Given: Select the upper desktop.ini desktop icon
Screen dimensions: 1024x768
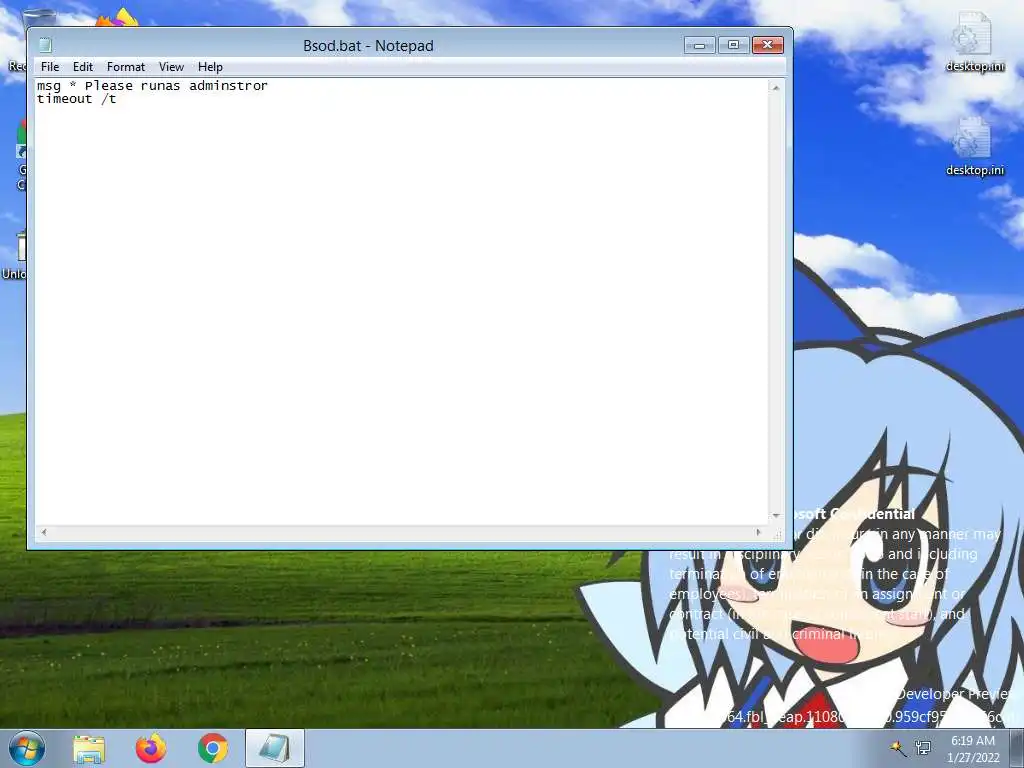Looking at the screenshot, I should tap(974, 40).
